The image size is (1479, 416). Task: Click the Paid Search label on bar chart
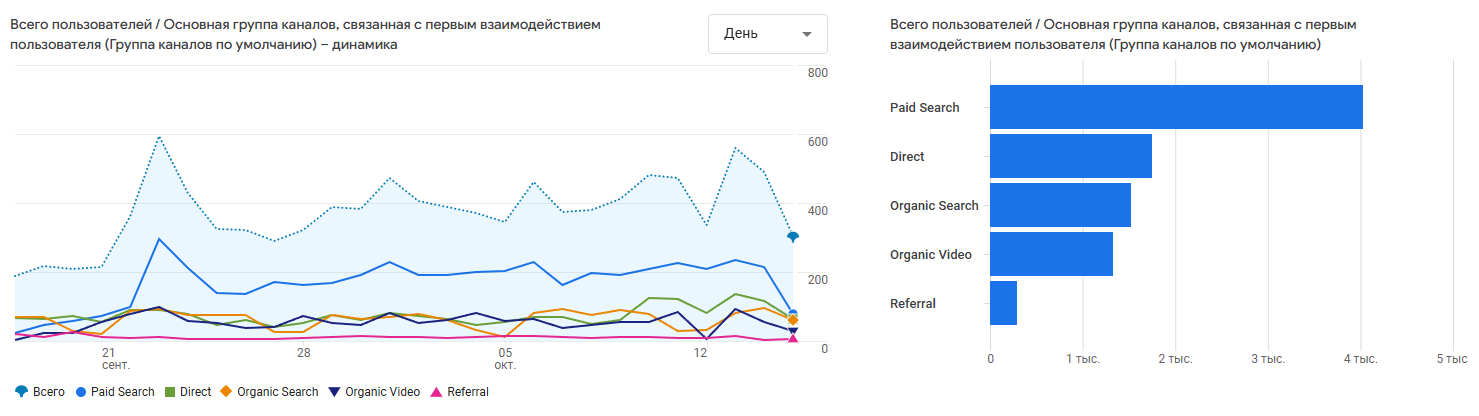point(924,107)
